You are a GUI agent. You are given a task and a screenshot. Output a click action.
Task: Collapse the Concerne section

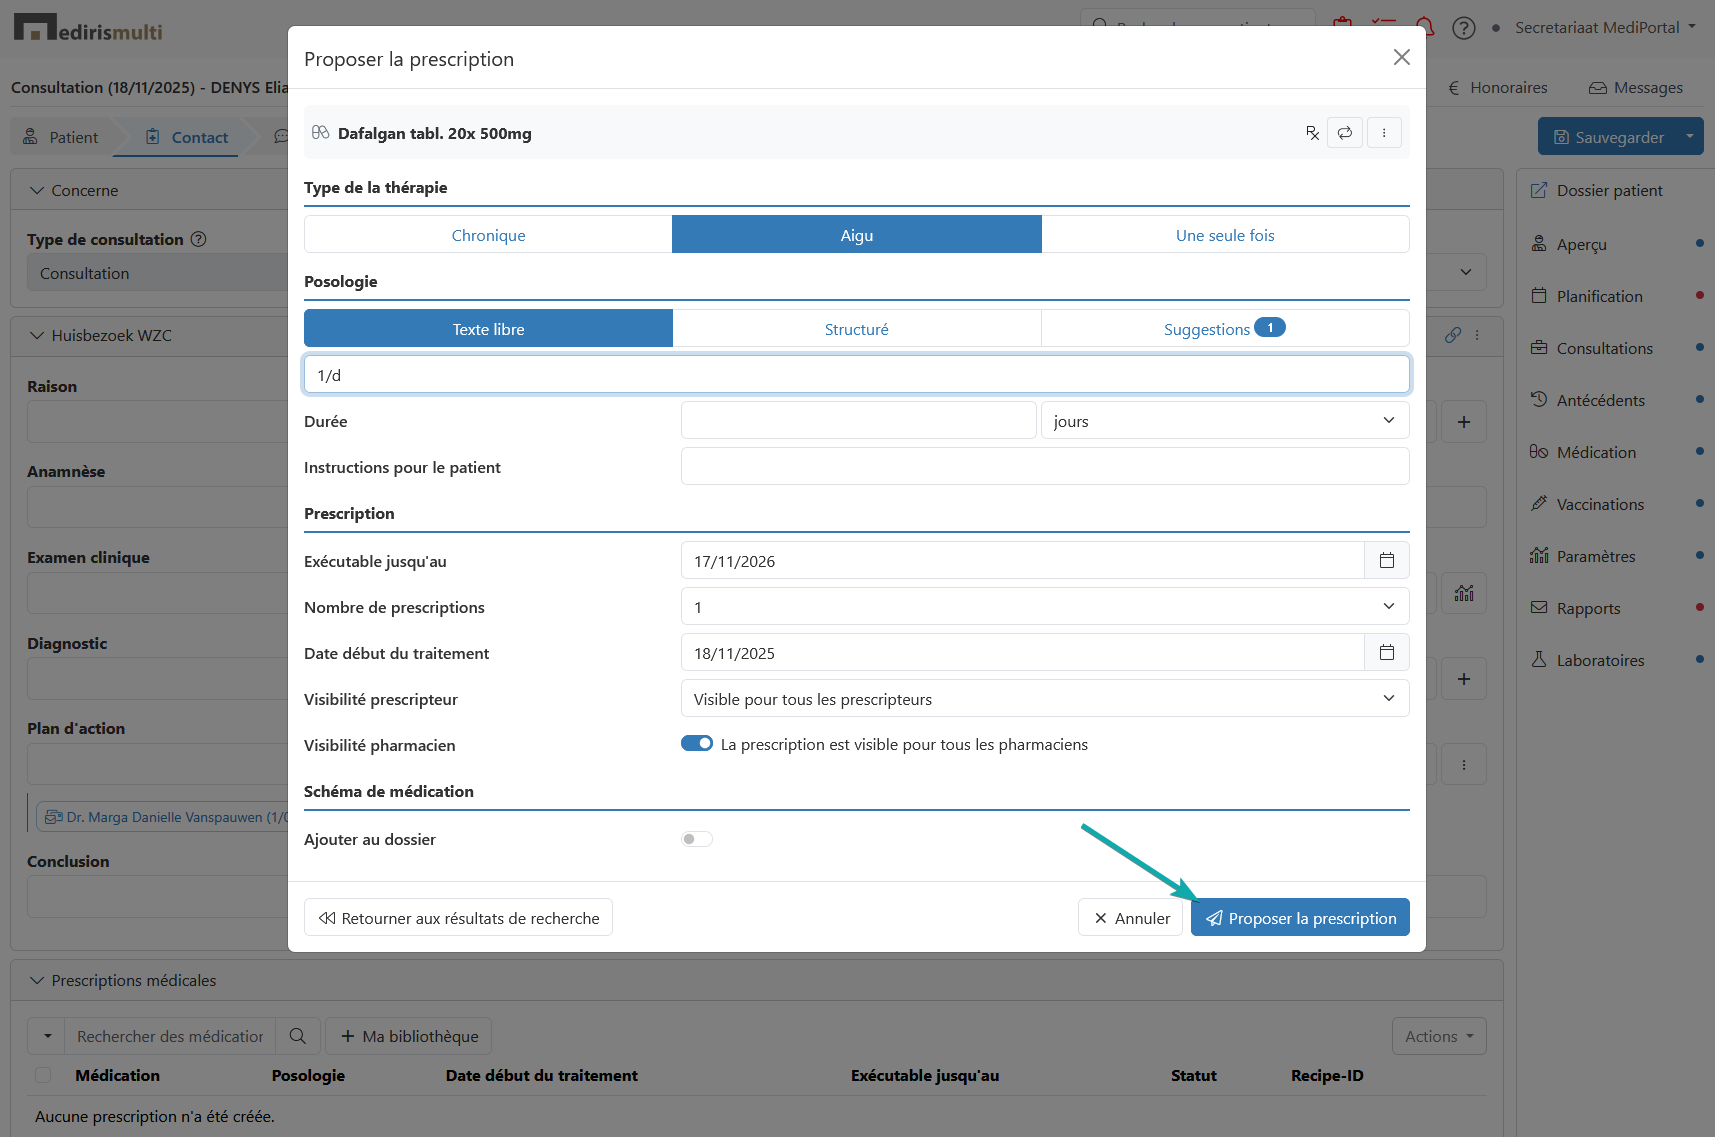[37, 190]
